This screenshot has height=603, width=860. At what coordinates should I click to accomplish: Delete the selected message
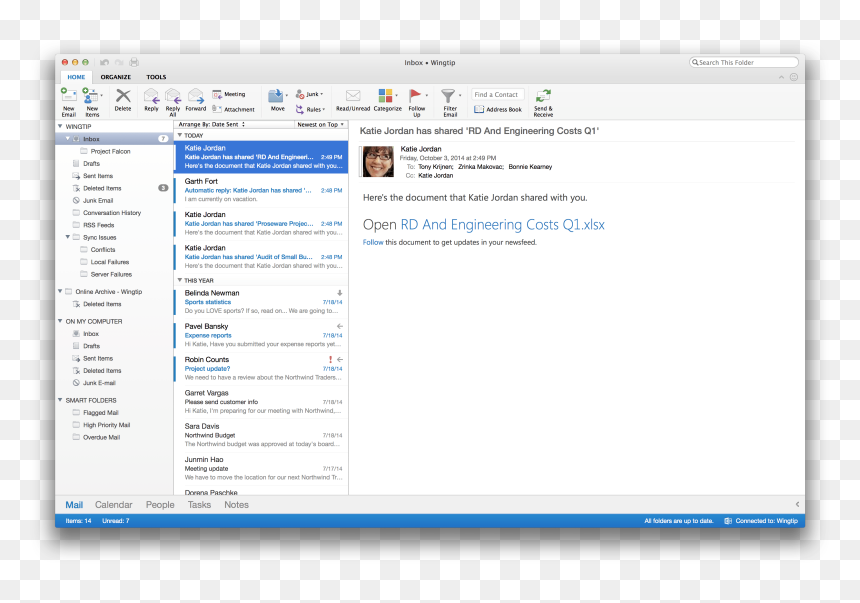[123, 100]
